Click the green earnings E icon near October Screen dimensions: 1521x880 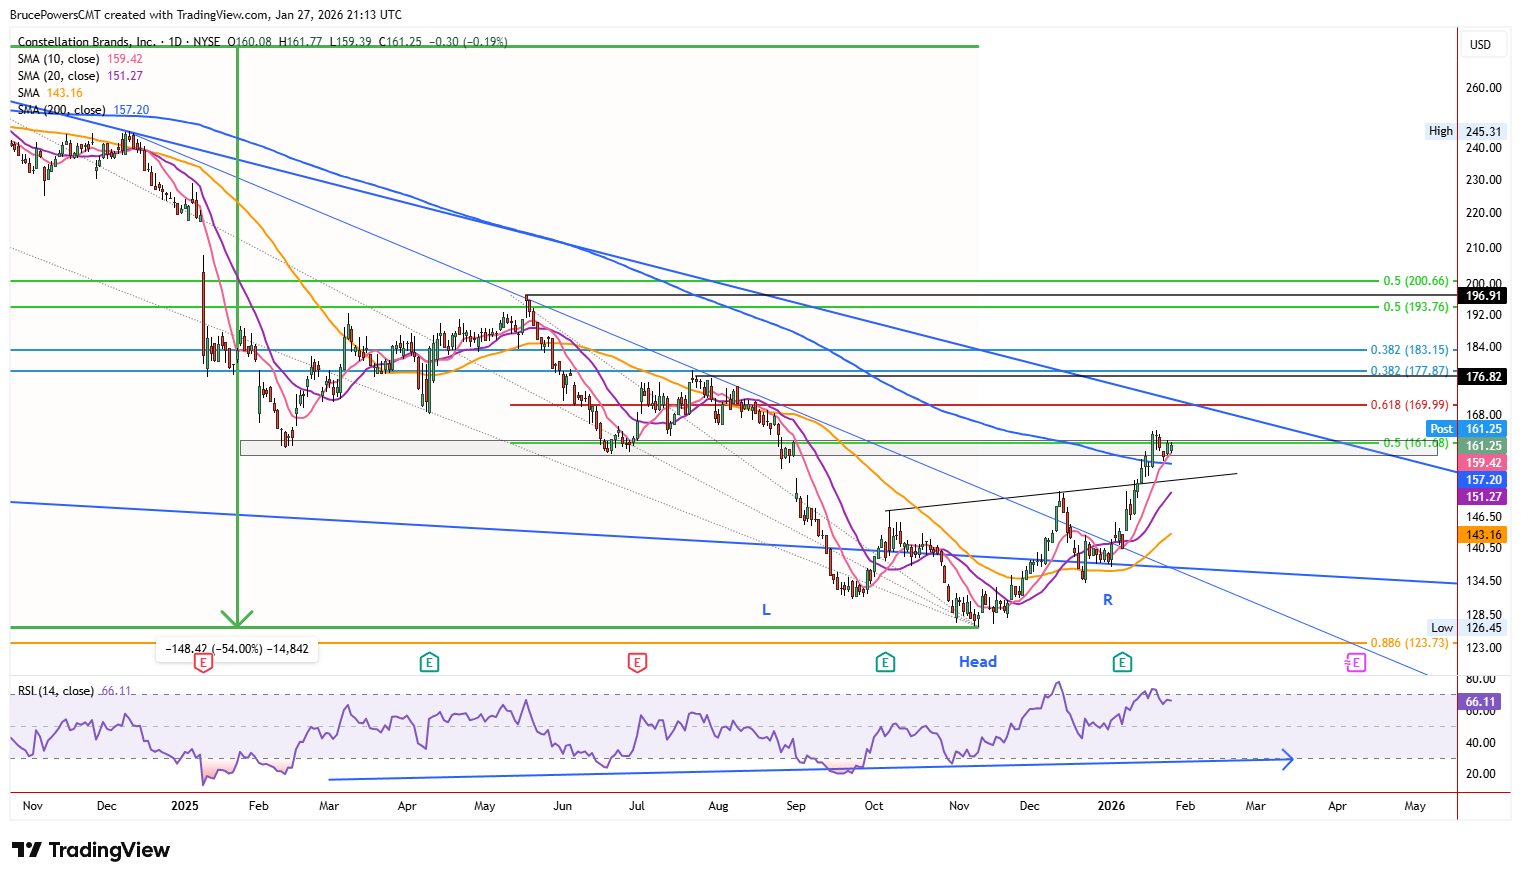click(x=885, y=662)
